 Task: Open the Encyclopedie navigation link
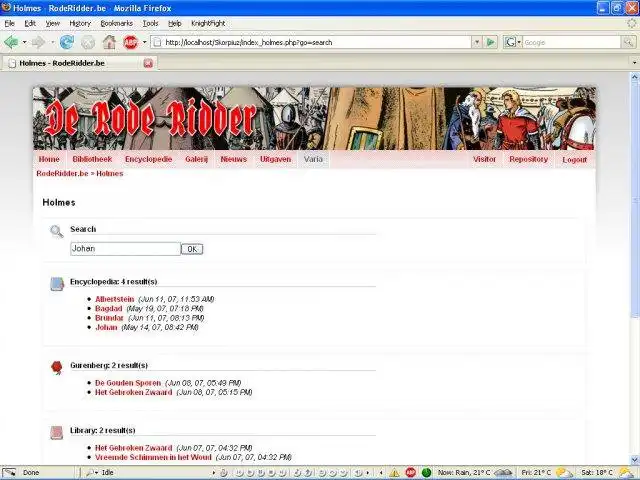coord(149,159)
